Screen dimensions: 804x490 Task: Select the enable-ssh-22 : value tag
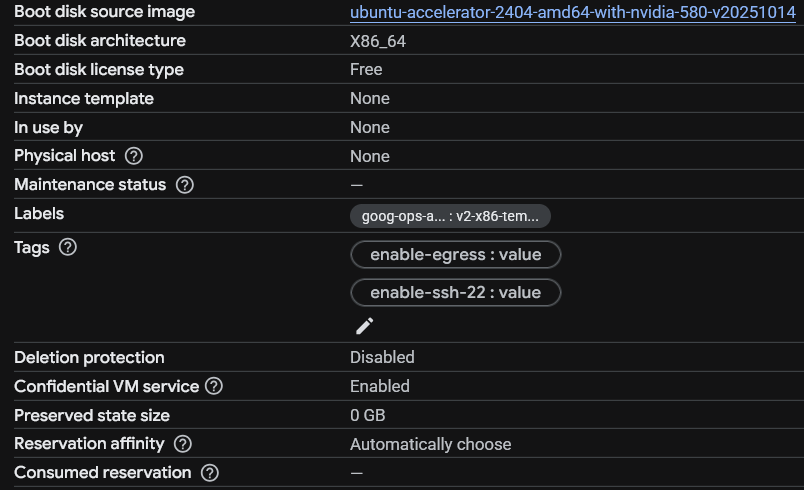[456, 292]
